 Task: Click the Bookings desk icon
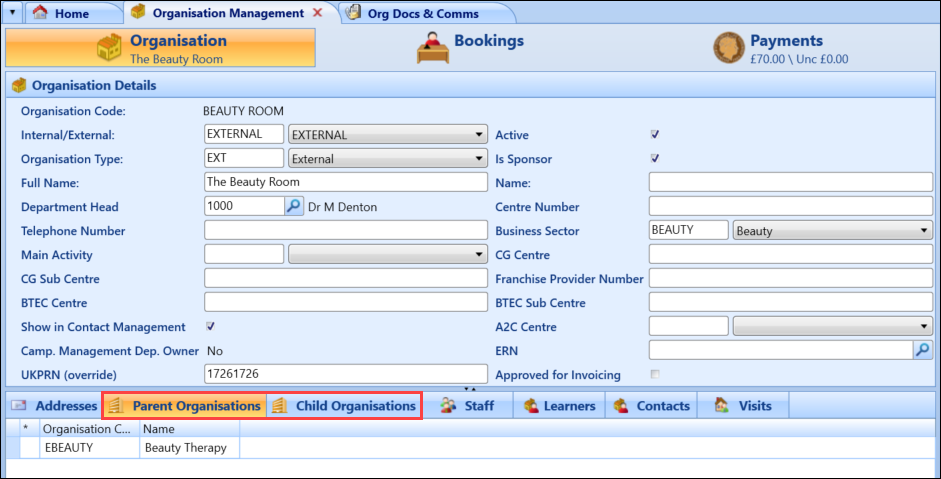[433, 47]
